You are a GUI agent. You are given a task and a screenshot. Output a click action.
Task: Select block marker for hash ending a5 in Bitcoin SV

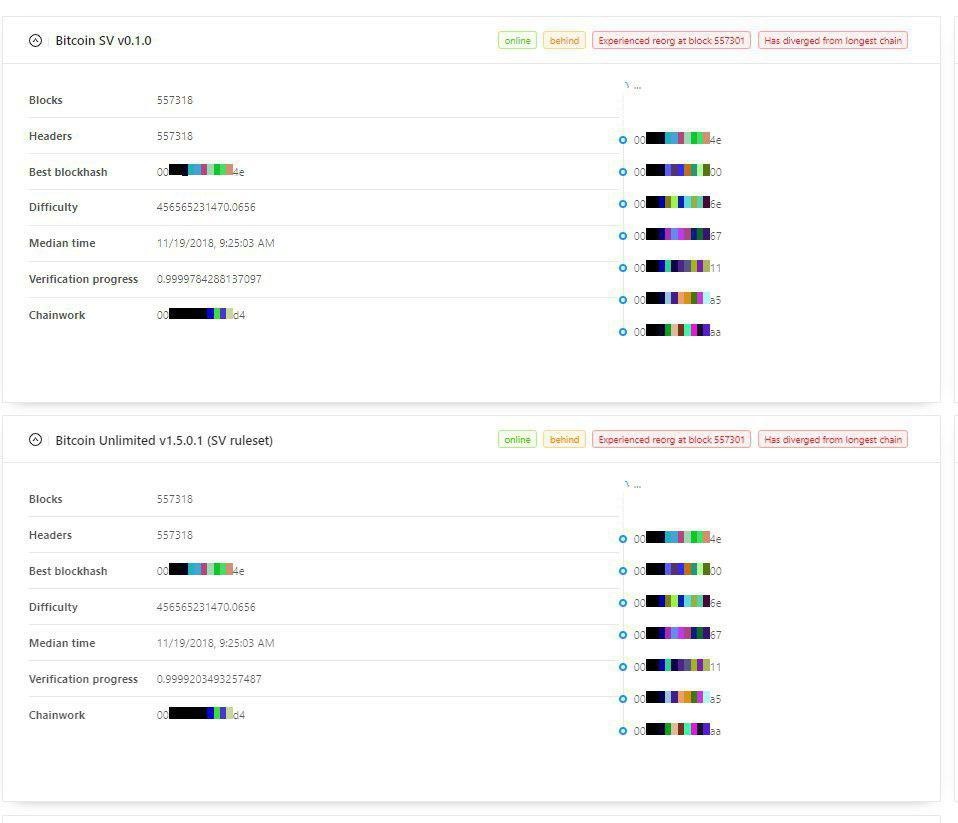click(x=623, y=300)
